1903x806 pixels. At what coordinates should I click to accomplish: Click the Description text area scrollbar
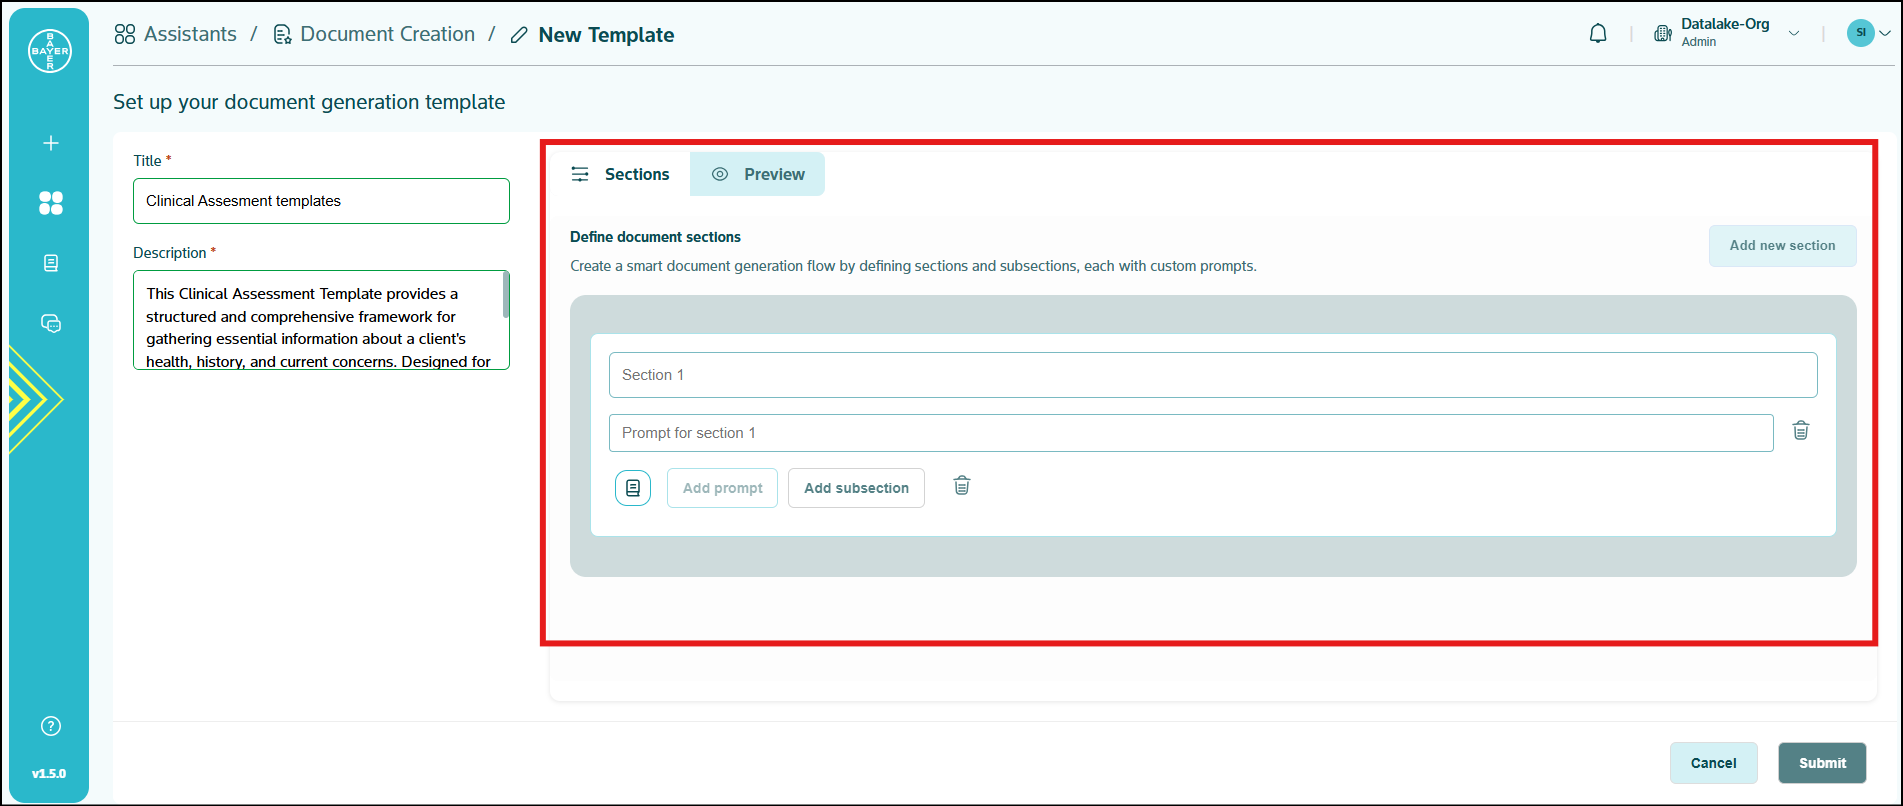point(506,296)
